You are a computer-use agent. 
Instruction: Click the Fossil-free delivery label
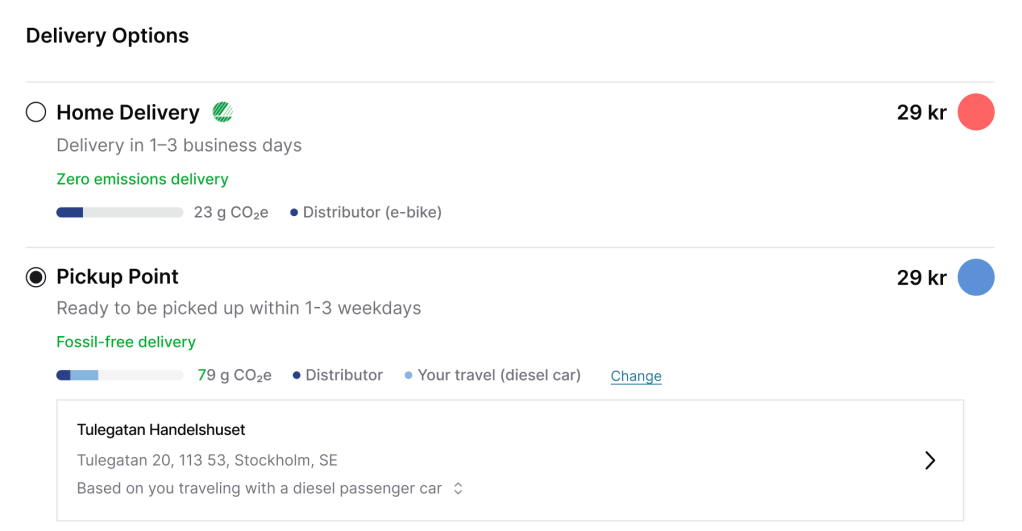coord(126,342)
